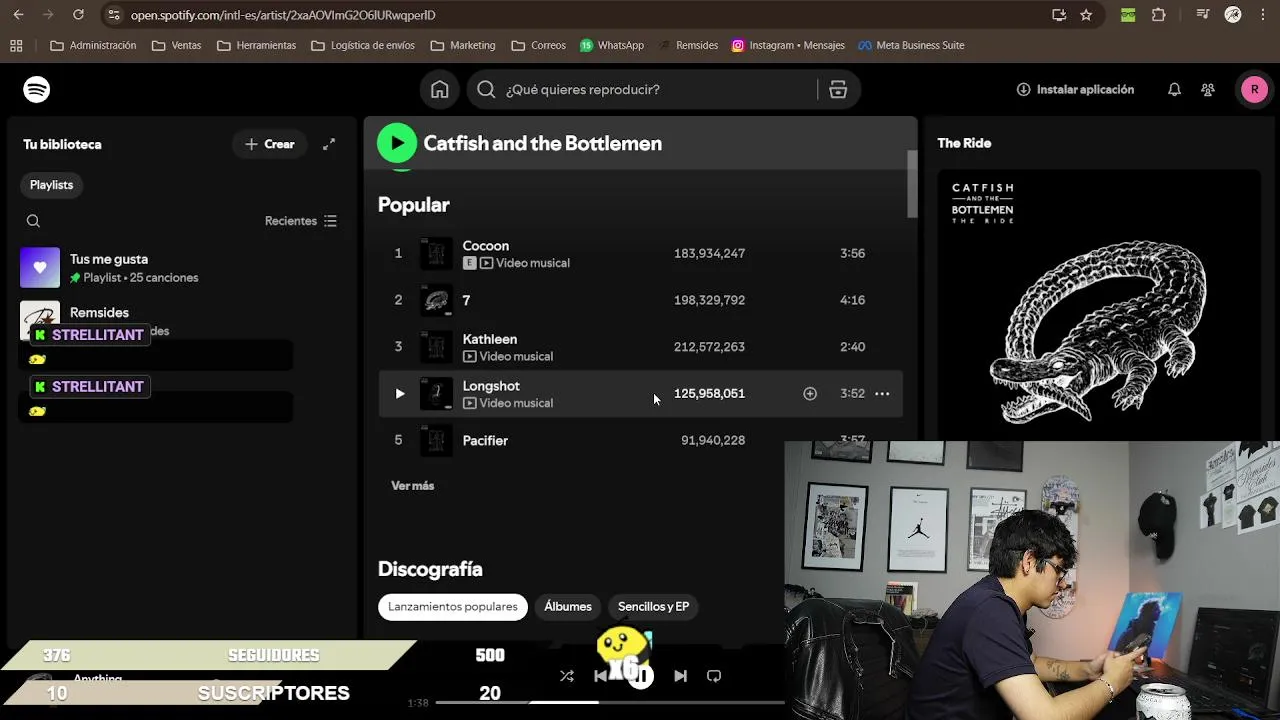Select Sencillos y EP tab
This screenshot has height=720, width=1280.
tap(653, 607)
